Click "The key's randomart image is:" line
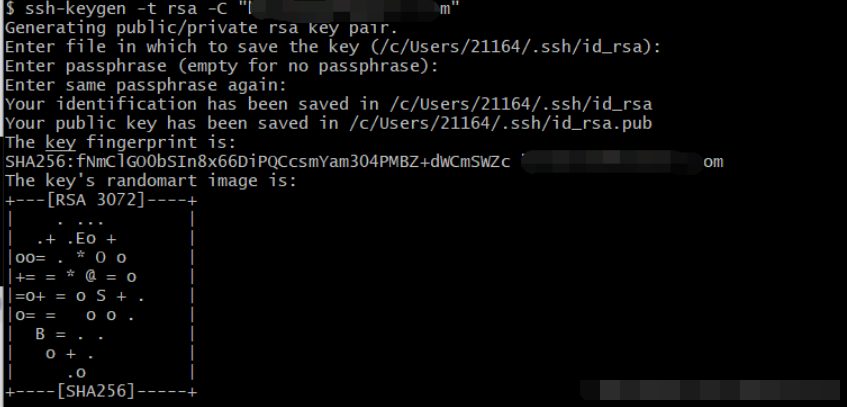 150,181
